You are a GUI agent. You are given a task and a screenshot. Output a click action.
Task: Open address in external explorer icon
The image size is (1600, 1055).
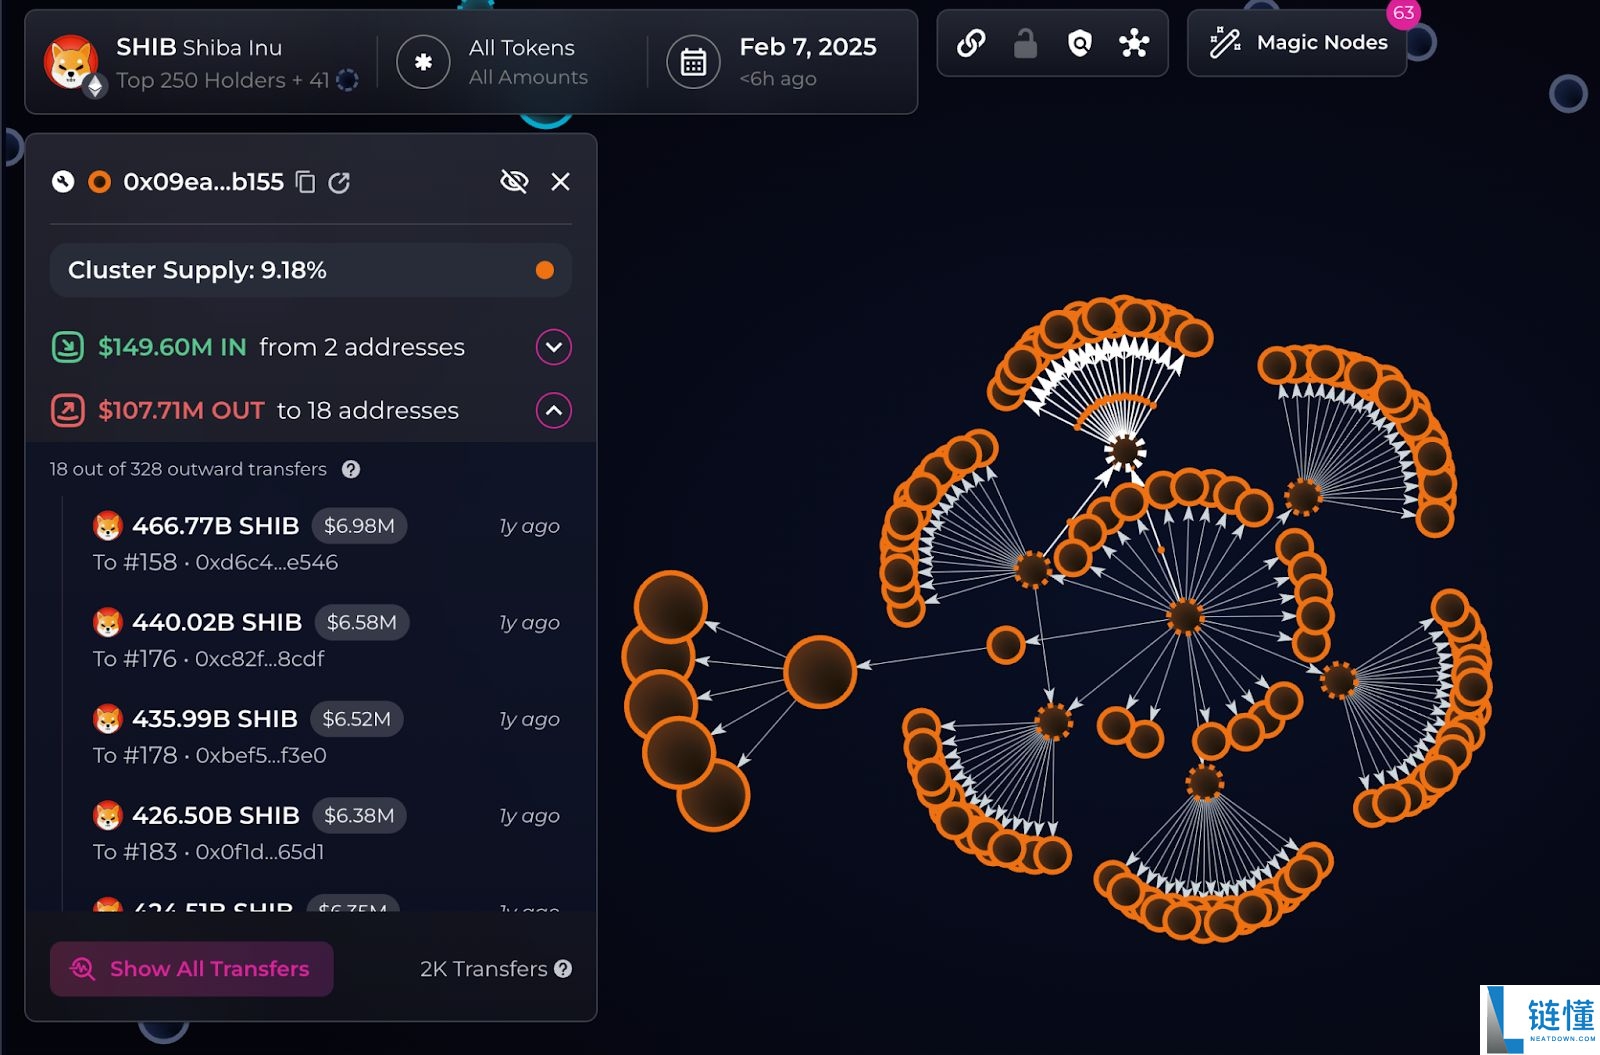click(x=340, y=182)
